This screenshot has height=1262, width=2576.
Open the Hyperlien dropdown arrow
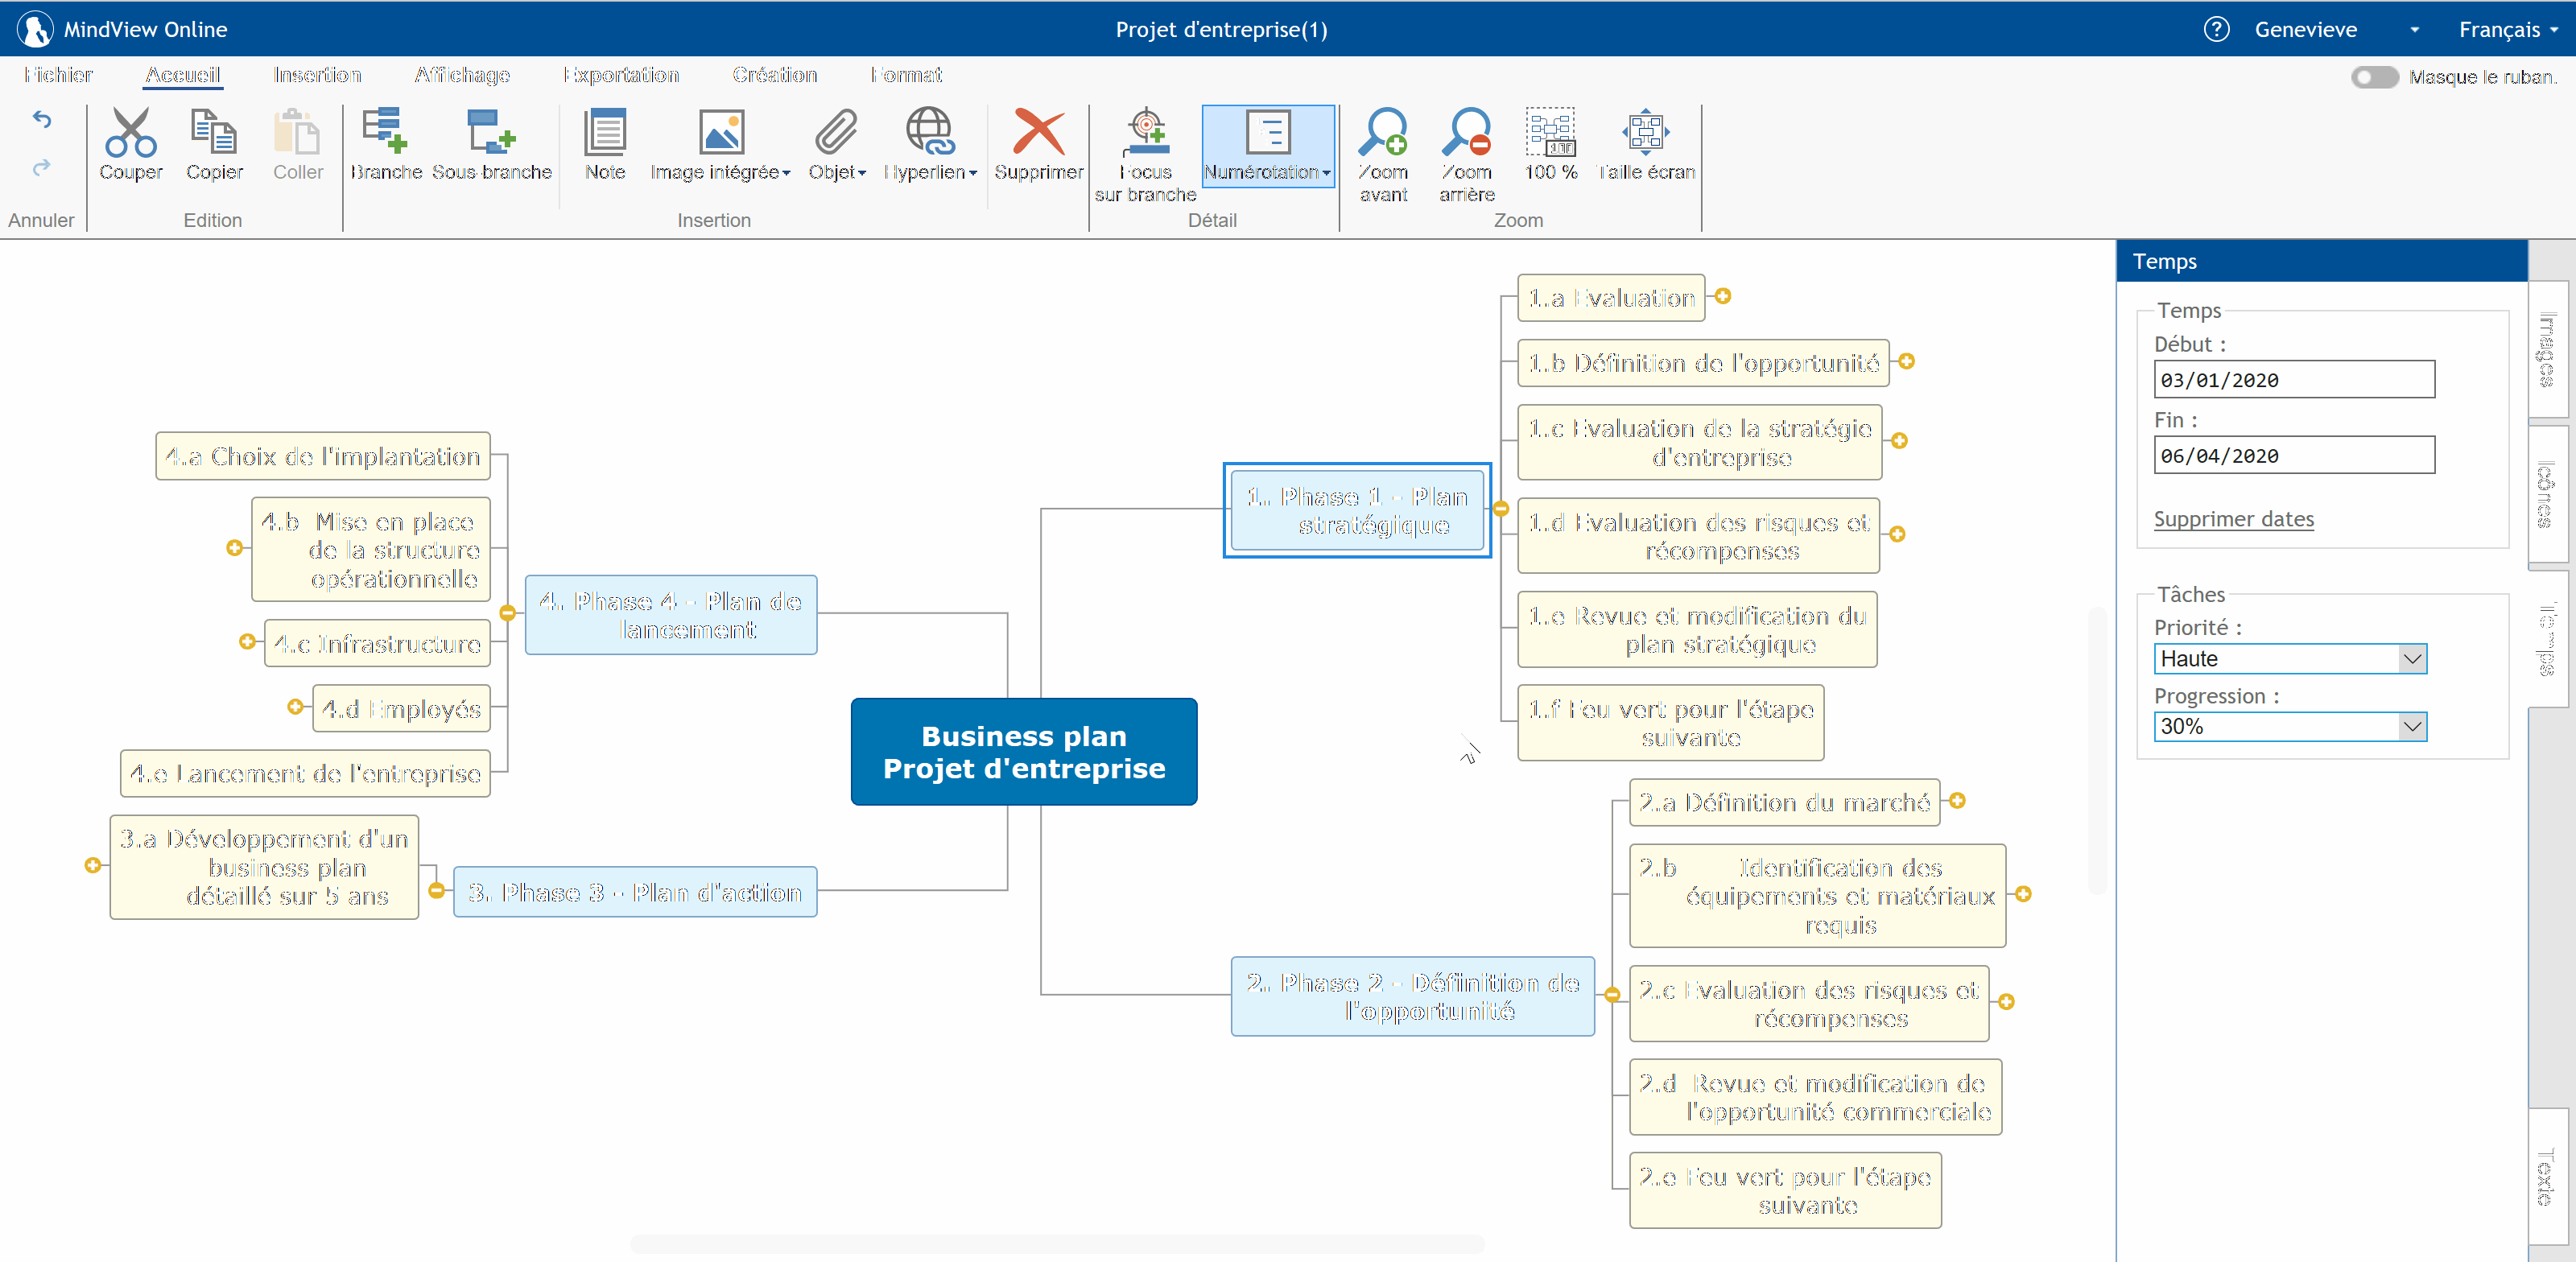coord(972,173)
